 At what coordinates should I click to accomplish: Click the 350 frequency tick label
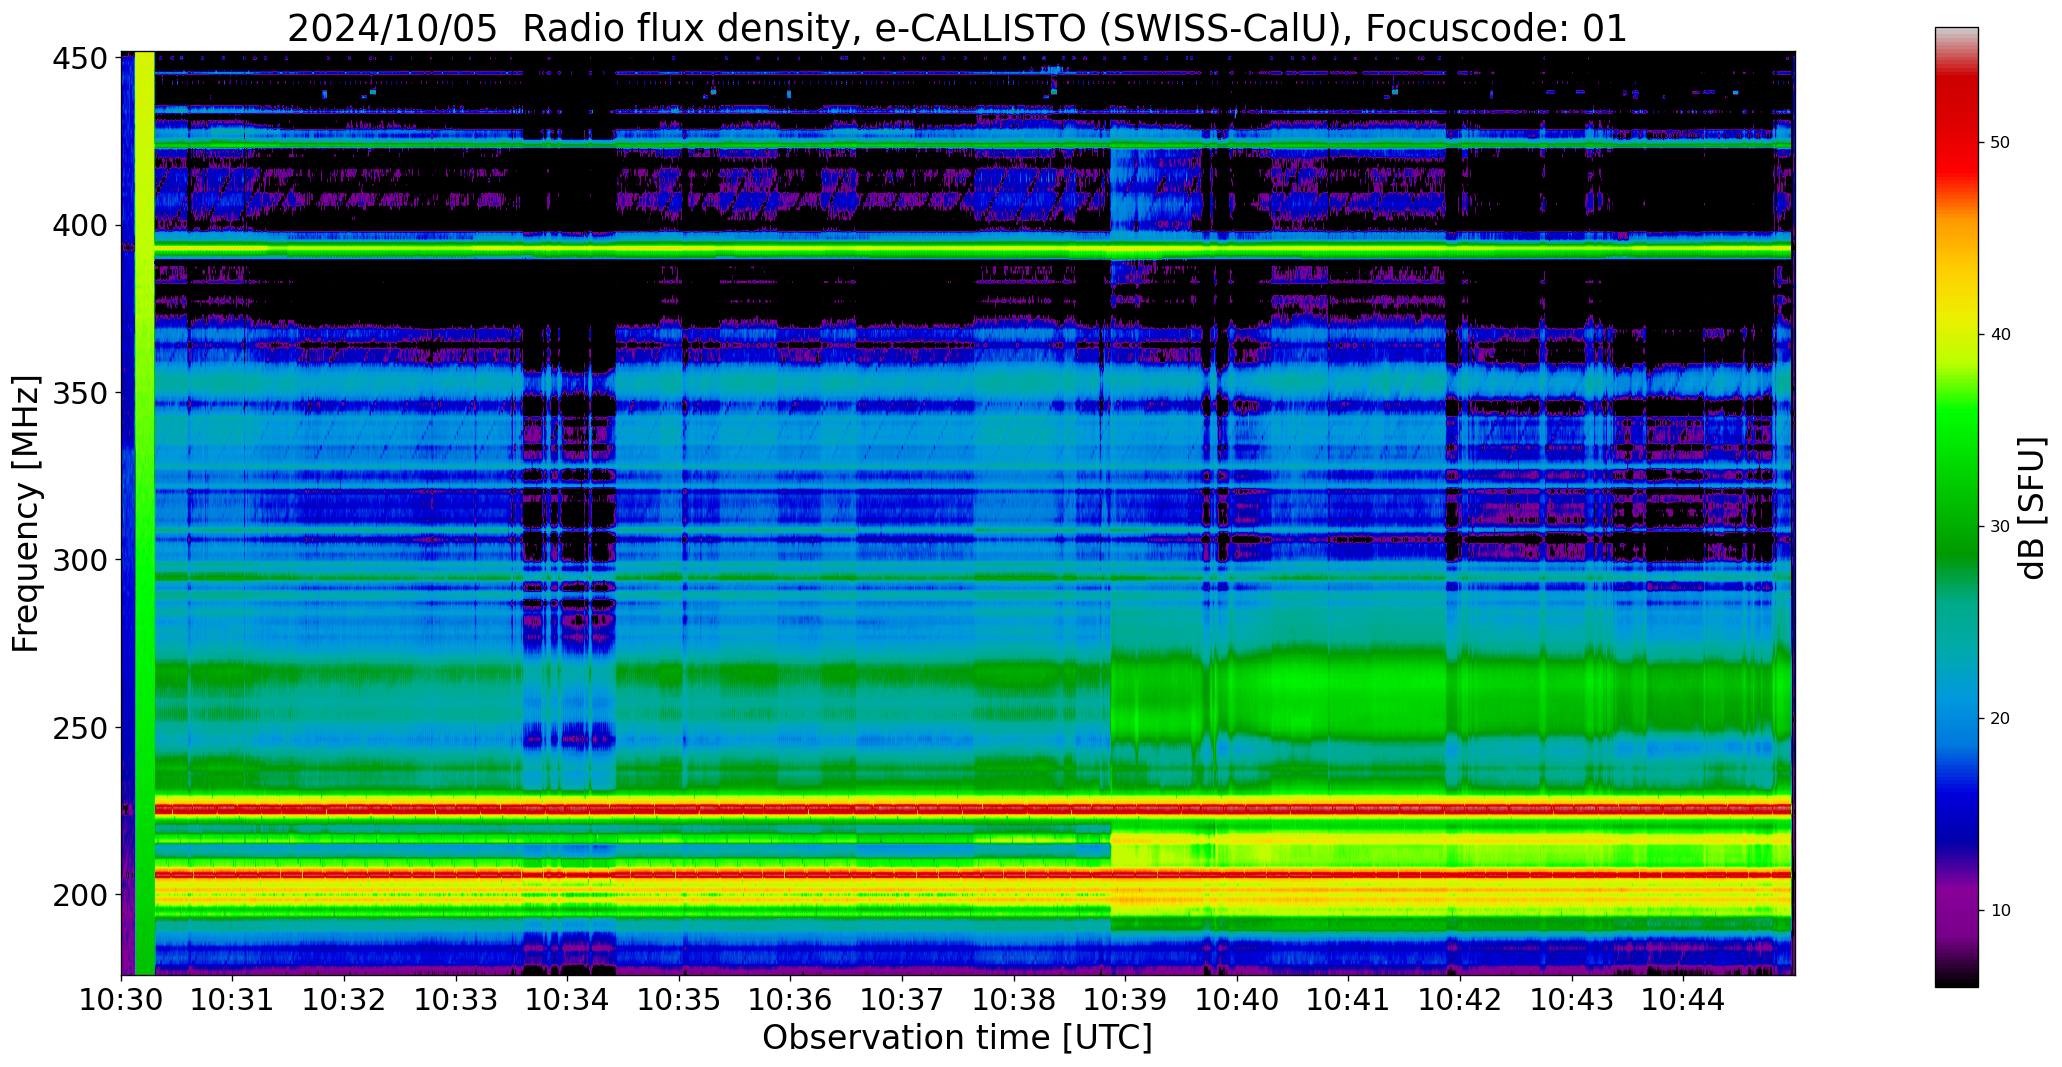click(79, 393)
